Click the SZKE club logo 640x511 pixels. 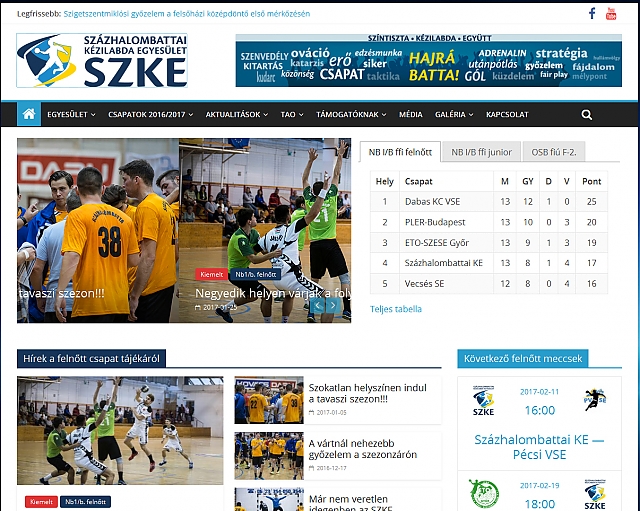[x=102, y=60]
